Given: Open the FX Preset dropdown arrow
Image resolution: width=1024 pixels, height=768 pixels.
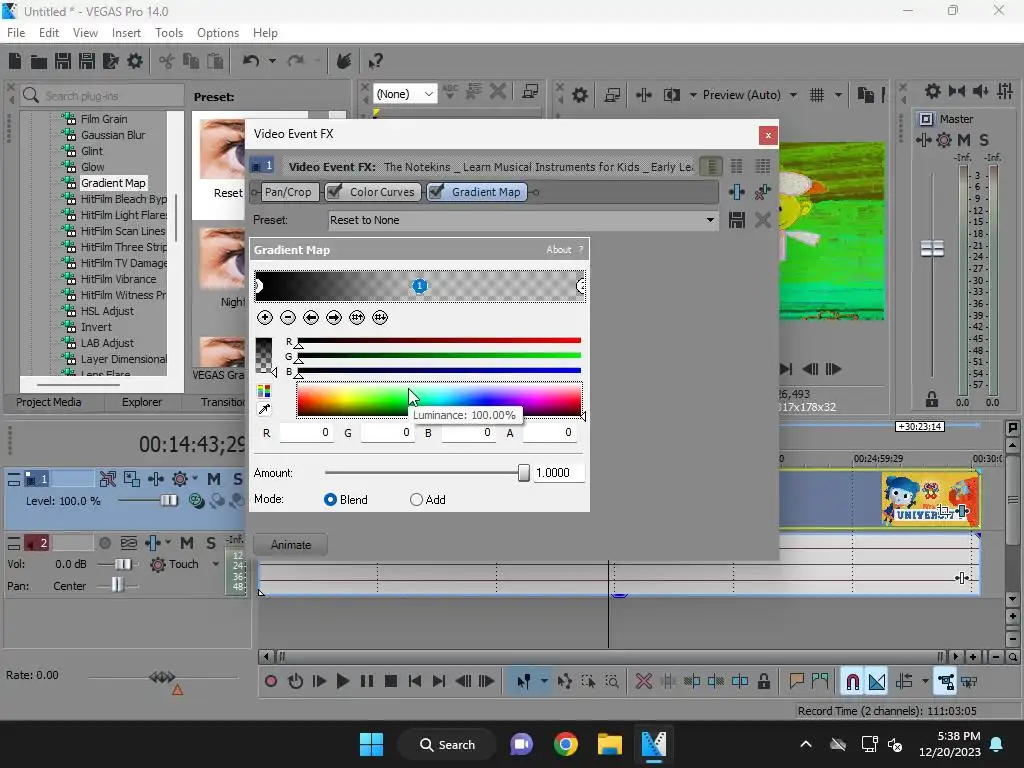Looking at the screenshot, I should click(710, 220).
